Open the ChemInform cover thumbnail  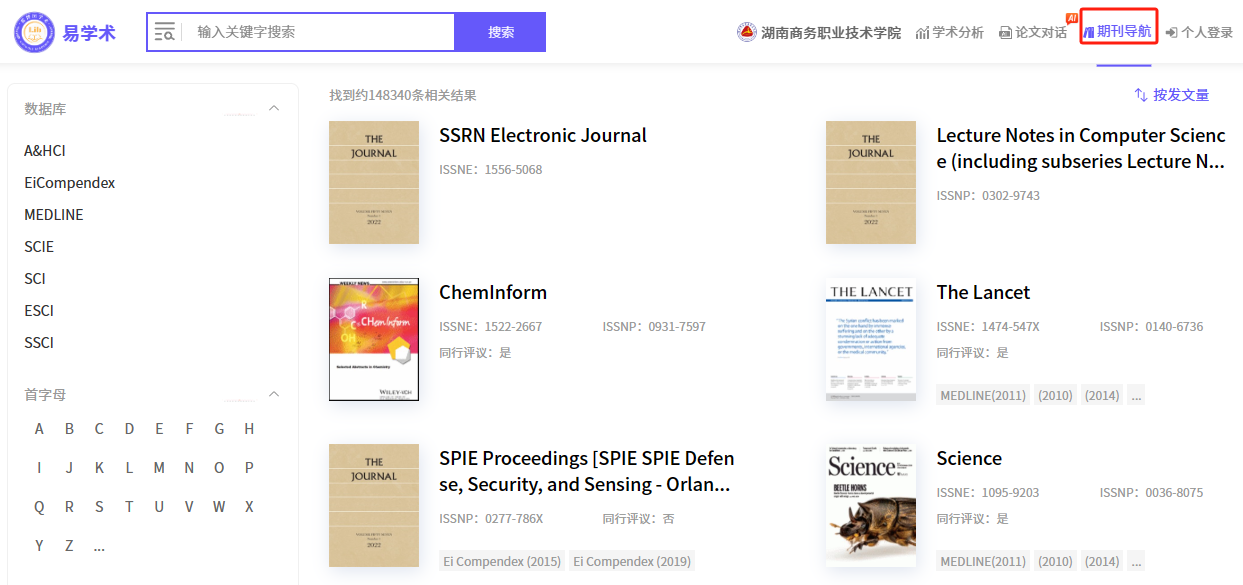point(374,339)
